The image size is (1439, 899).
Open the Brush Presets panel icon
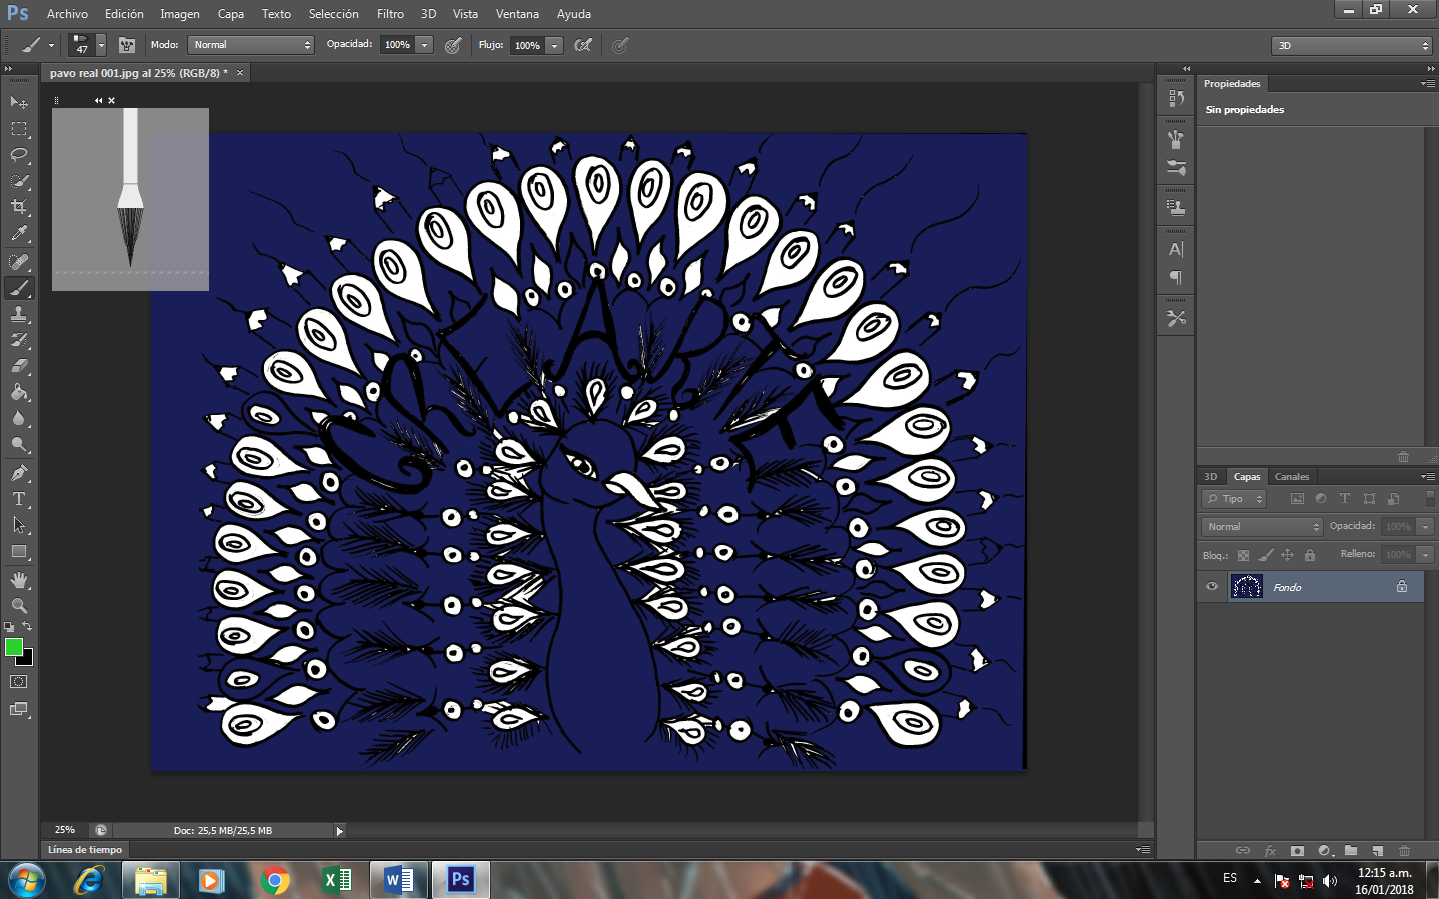pos(1176,167)
